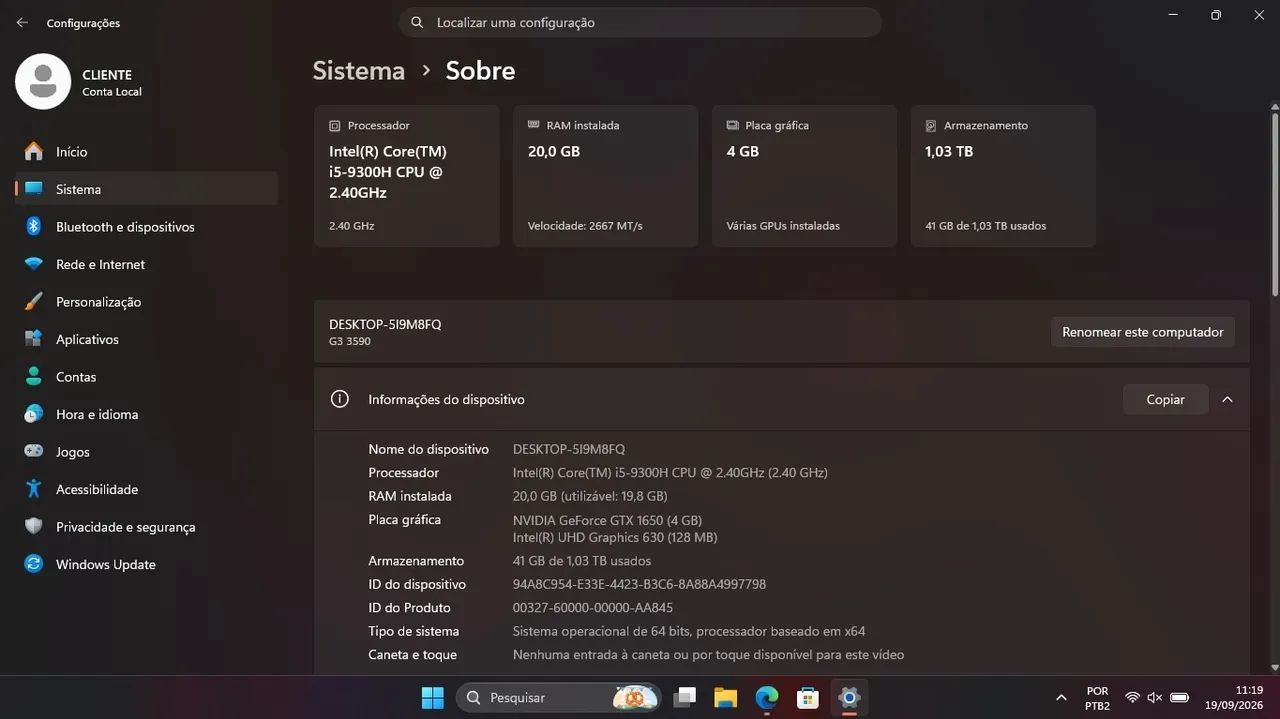Open Microsoft Store from the taskbar
This screenshot has width=1280, height=719.
tap(808, 697)
